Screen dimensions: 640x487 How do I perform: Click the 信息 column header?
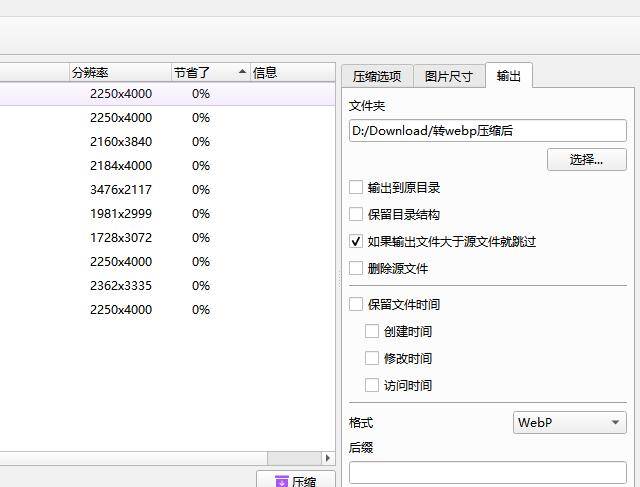(x=293, y=73)
